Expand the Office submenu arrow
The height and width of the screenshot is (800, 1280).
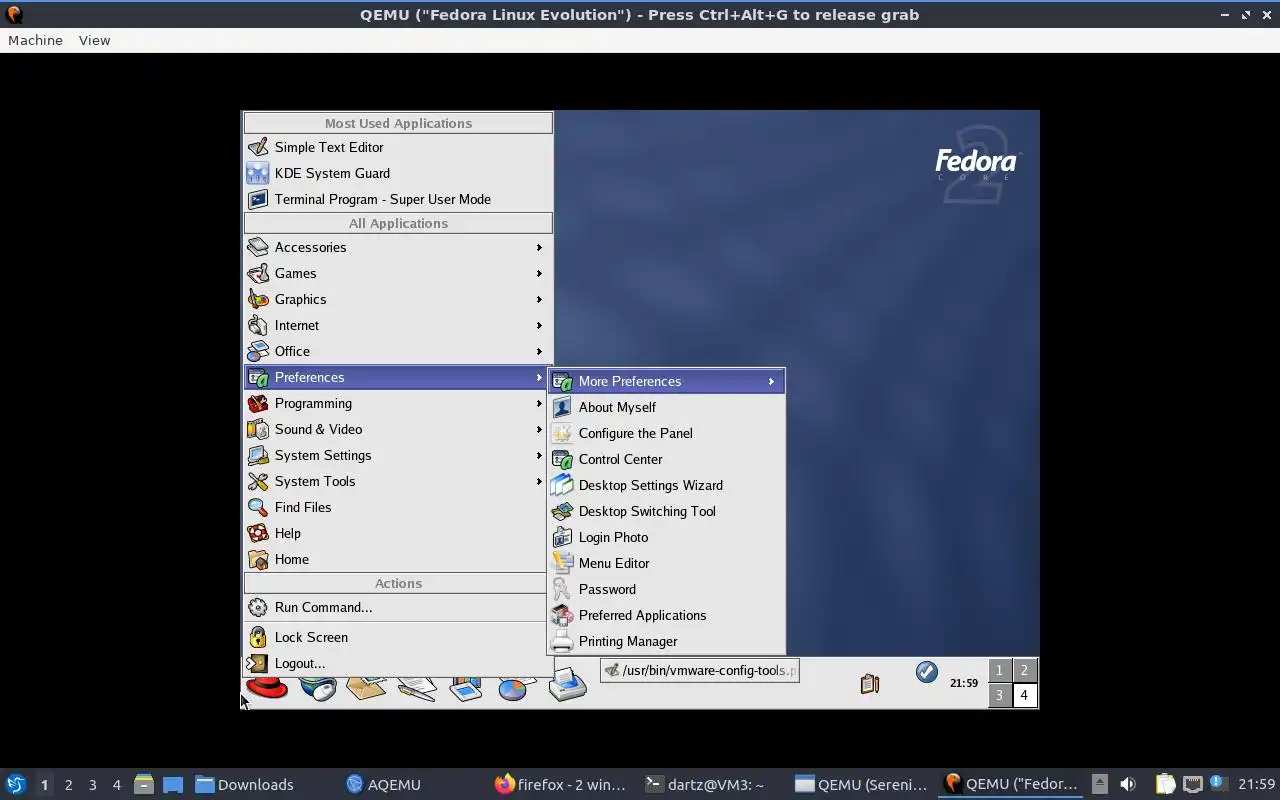tap(539, 351)
